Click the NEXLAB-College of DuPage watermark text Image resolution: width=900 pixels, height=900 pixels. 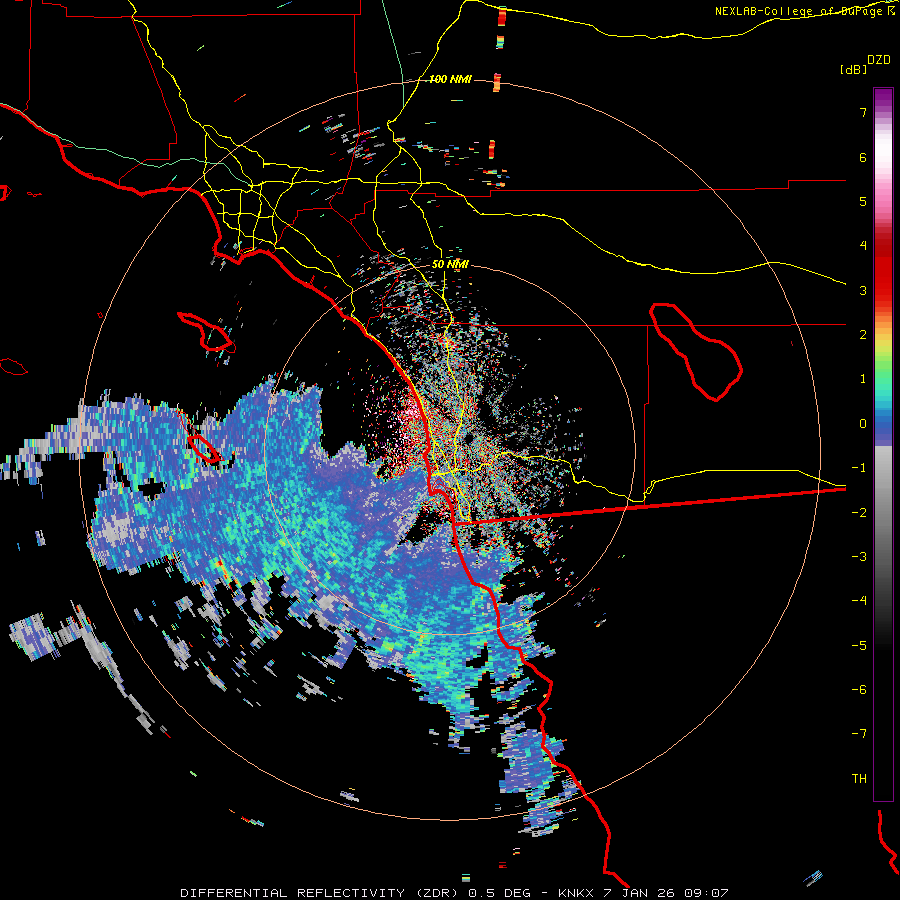[798, 11]
